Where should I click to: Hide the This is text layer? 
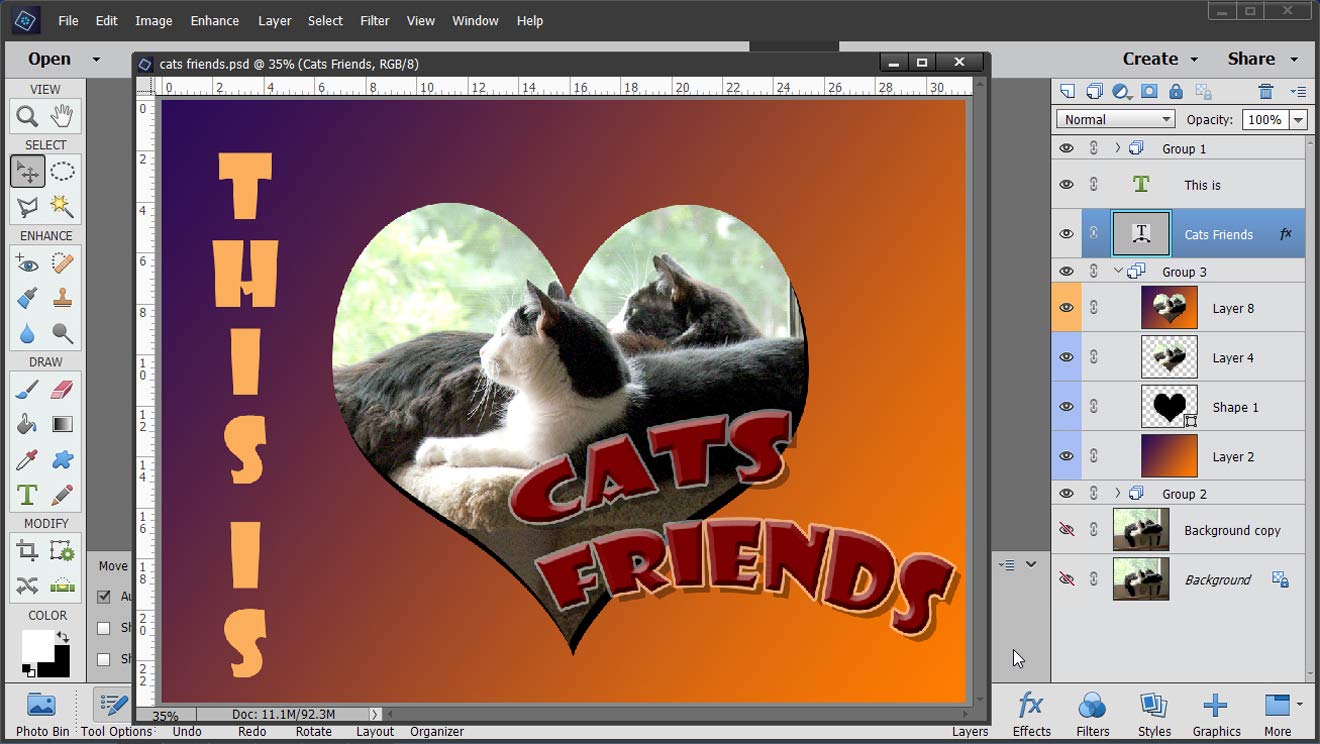(1066, 185)
